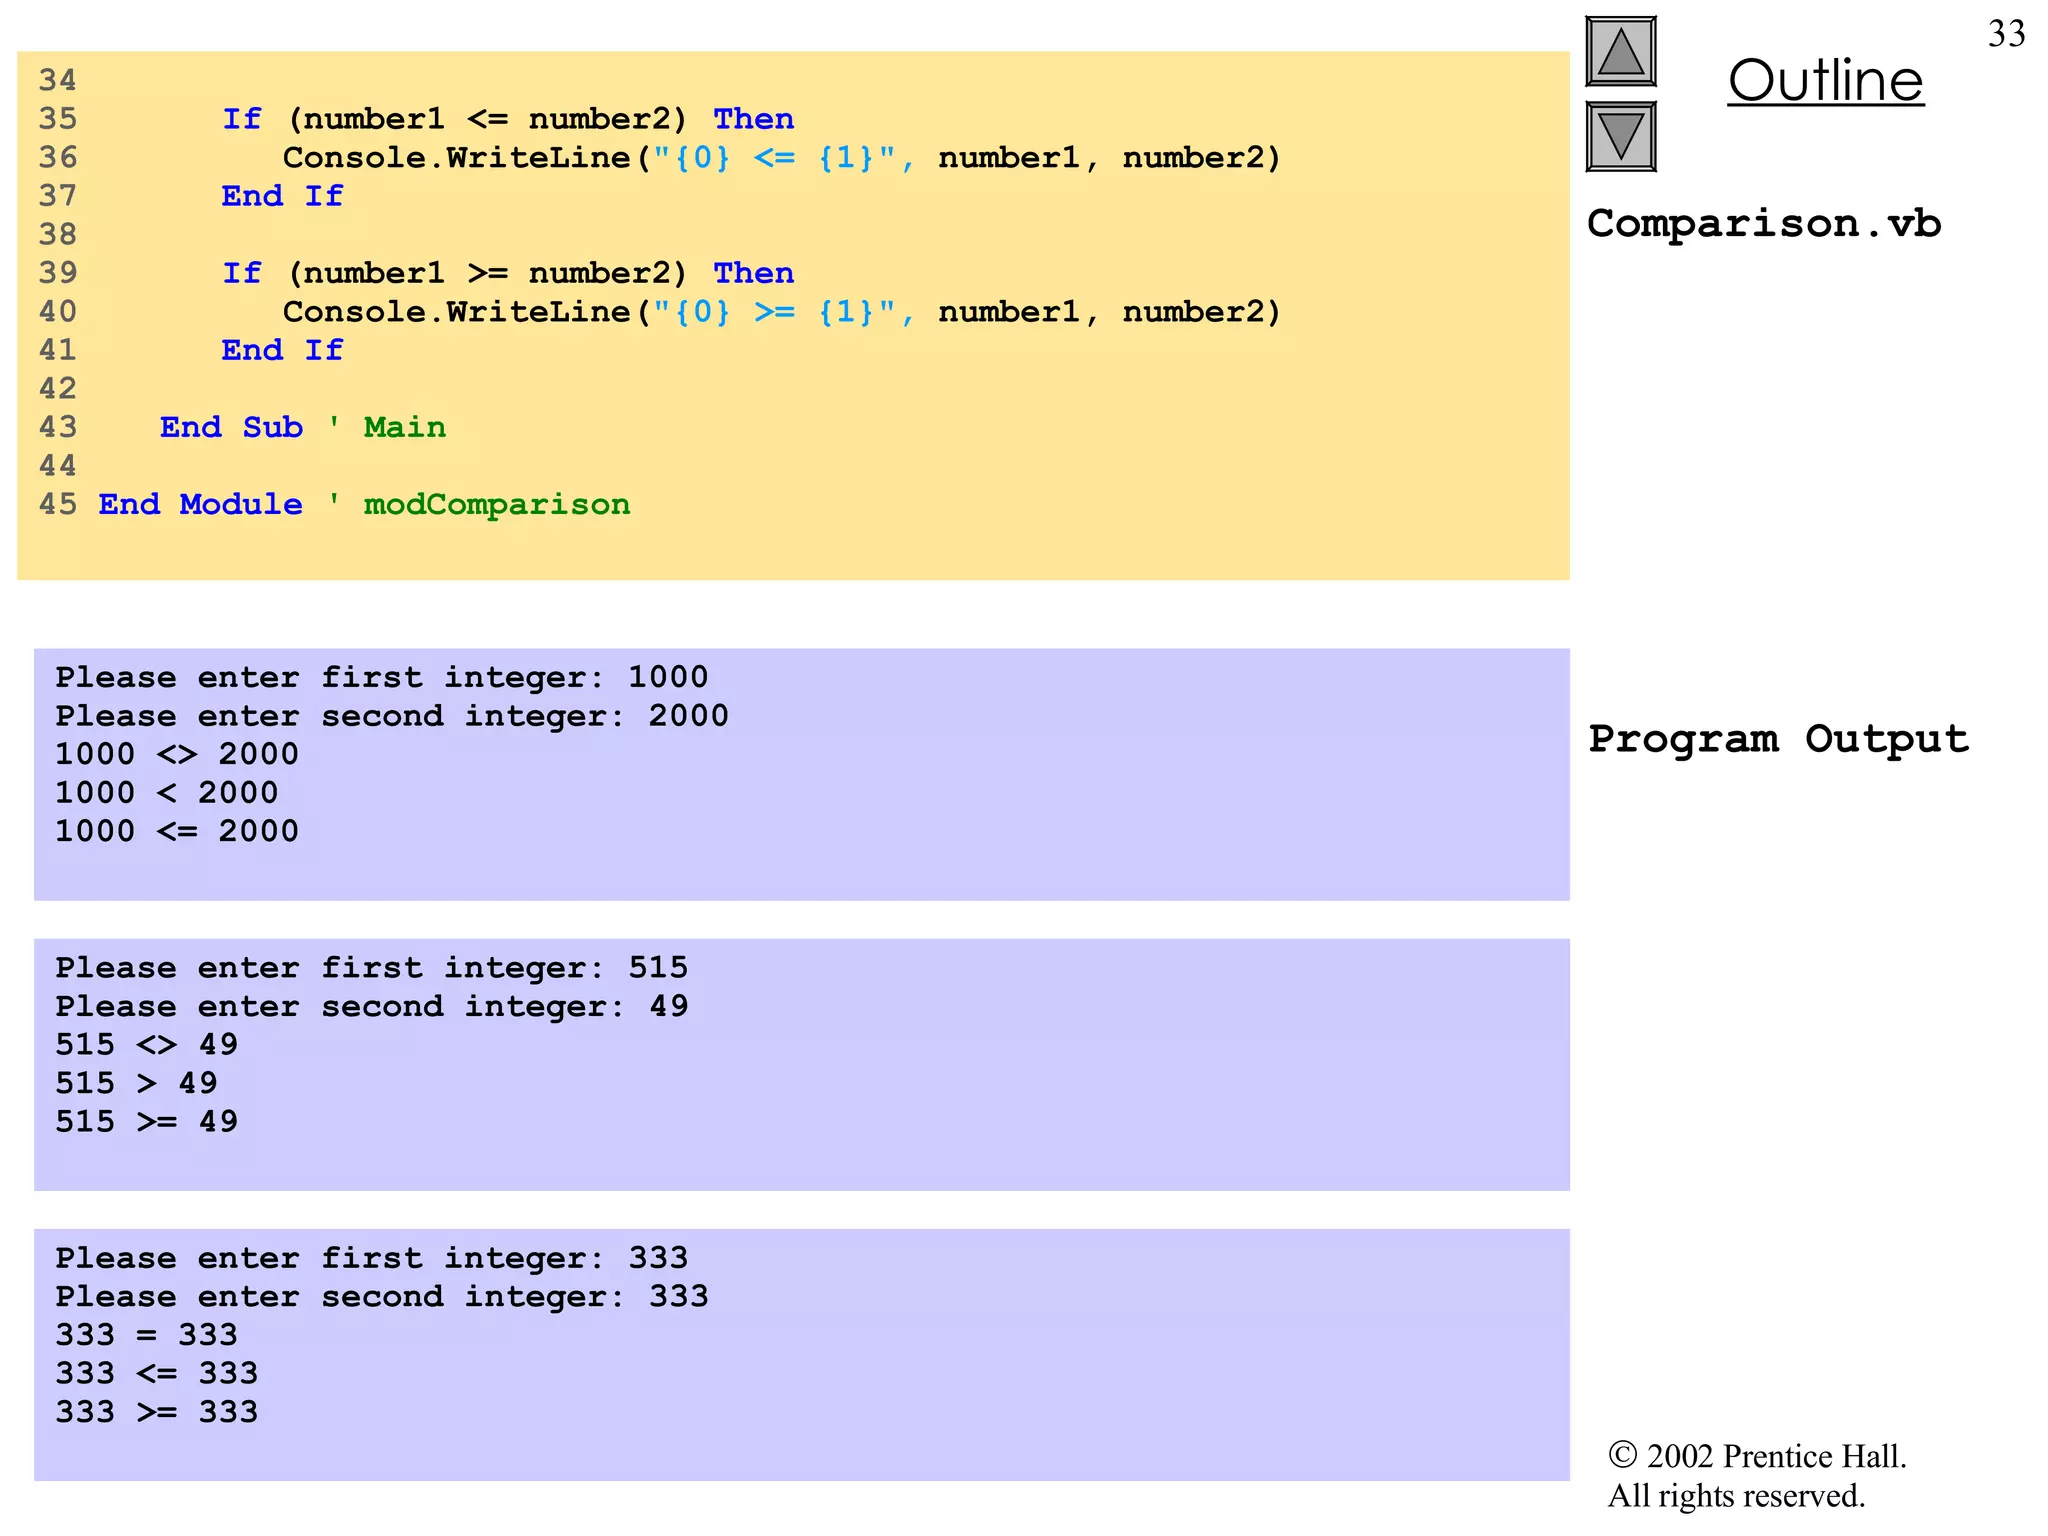Click the down arrow navigation button
This screenshot has height=1536, width=2048.
tap(1620, 136)
